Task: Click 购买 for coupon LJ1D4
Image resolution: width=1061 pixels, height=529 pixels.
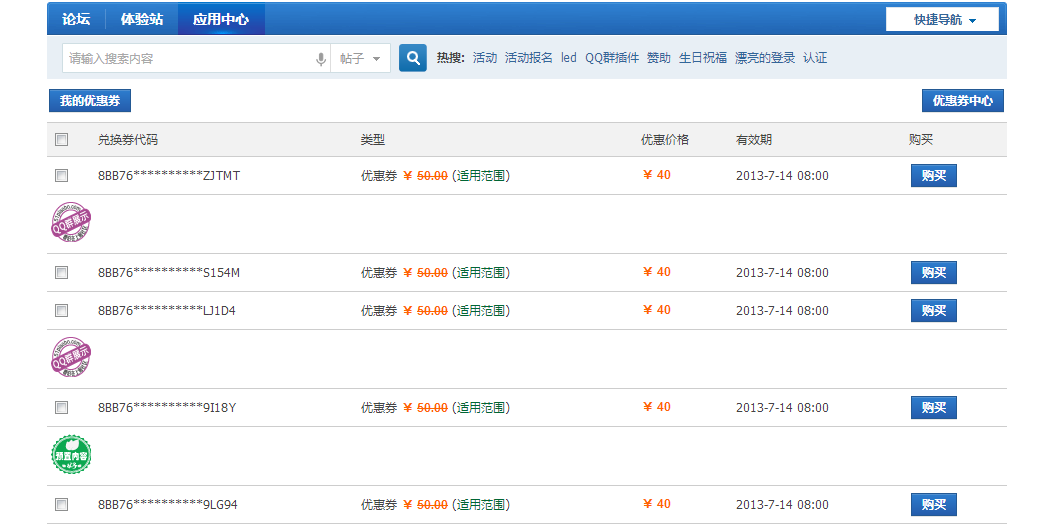Action: click(934, 310)
